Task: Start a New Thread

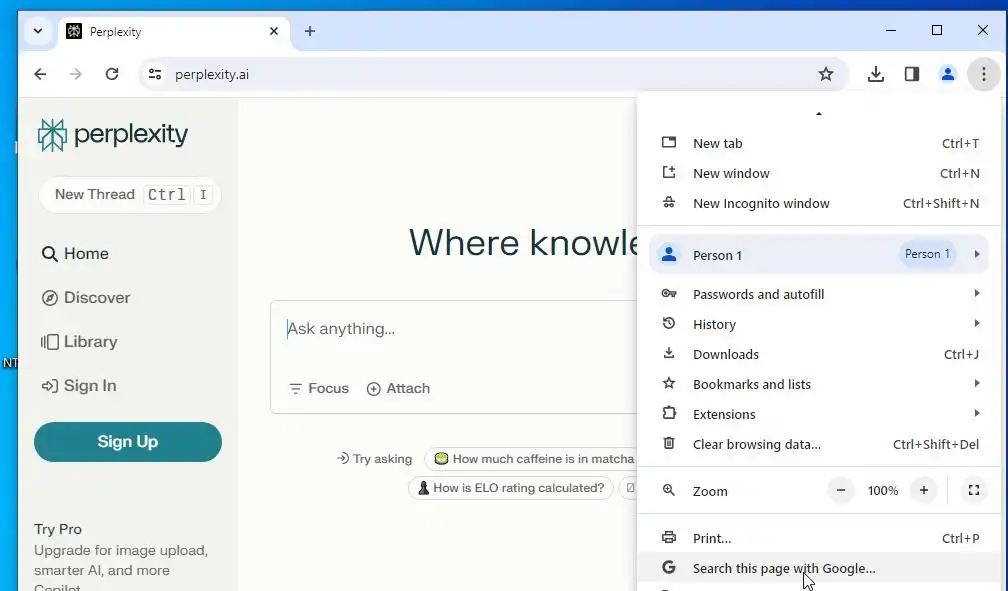Action: tap(130, 194)
